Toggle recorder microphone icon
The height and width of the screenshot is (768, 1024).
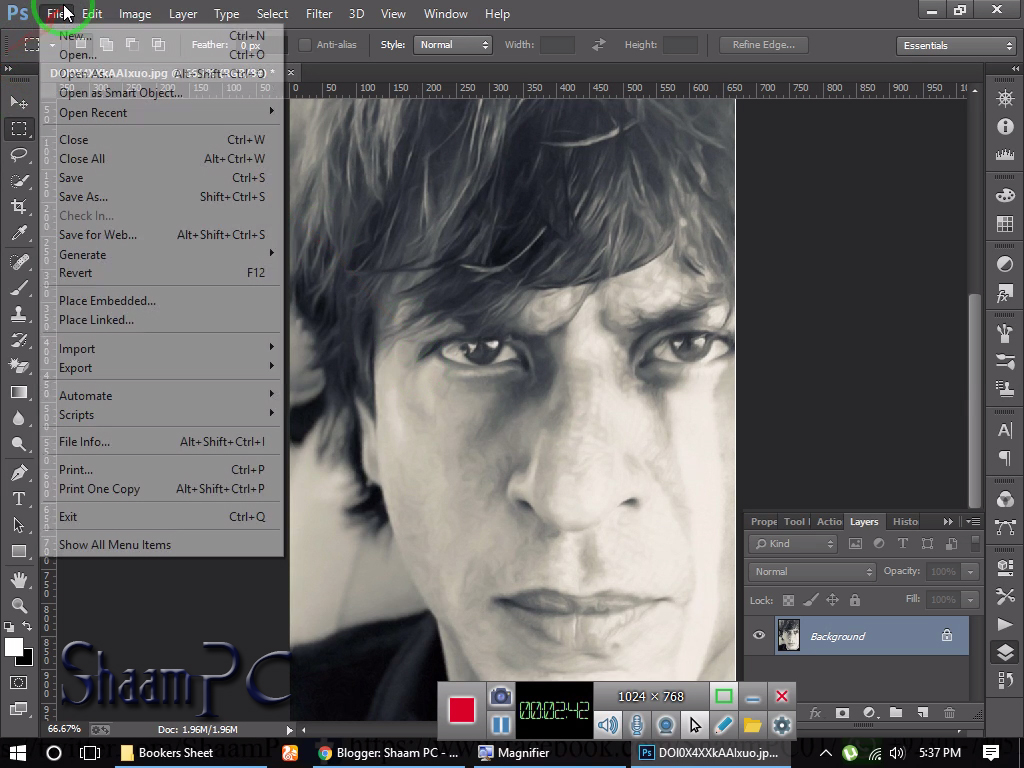click(x=637, y=725)
